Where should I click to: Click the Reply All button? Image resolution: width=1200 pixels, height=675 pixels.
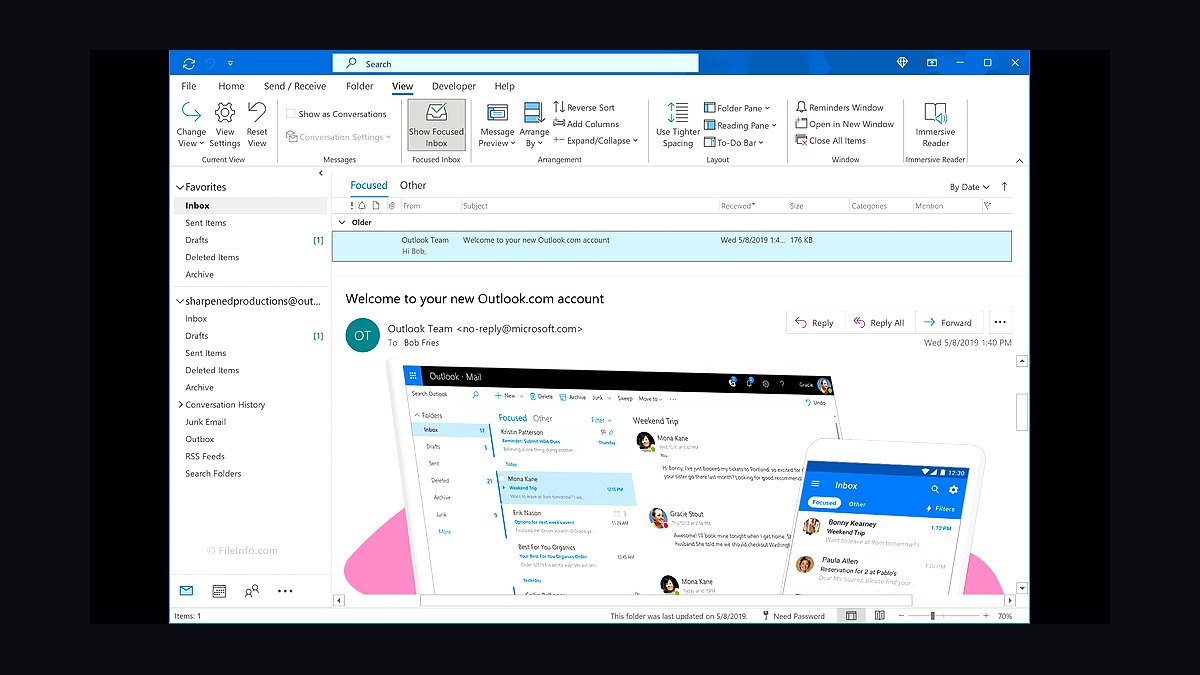tap(878, 322)
